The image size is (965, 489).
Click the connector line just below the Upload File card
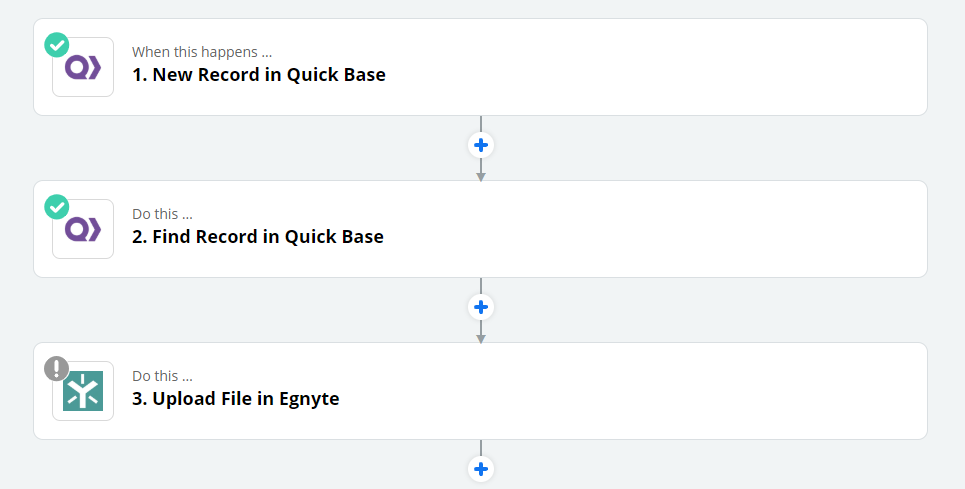[481, 448]
